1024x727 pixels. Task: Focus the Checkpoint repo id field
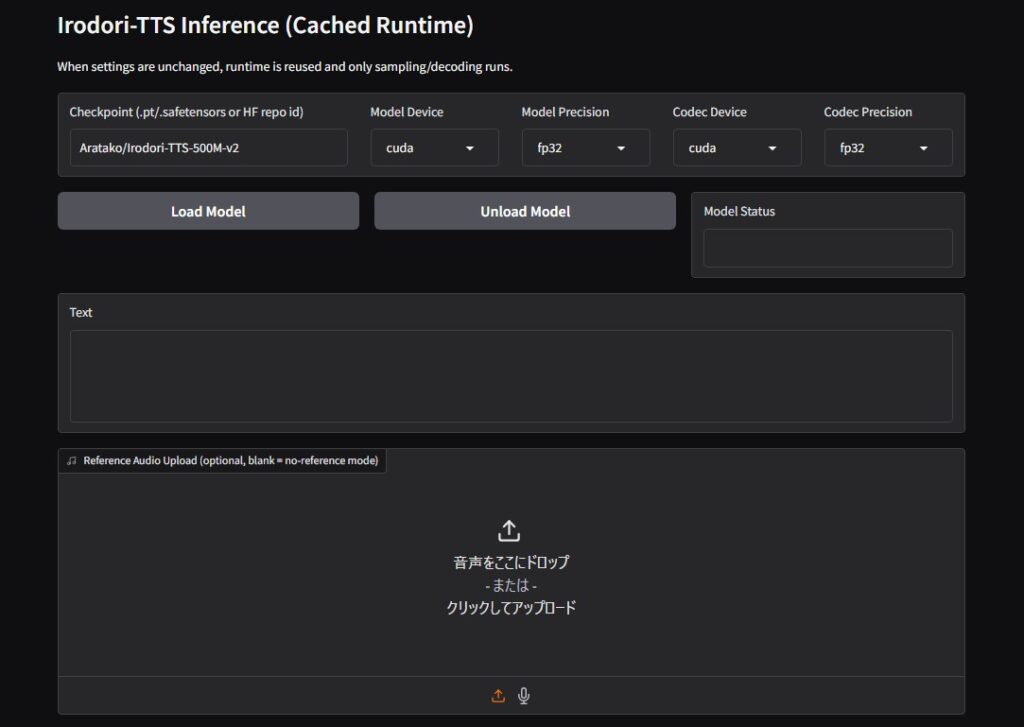(x=208, y=148)
